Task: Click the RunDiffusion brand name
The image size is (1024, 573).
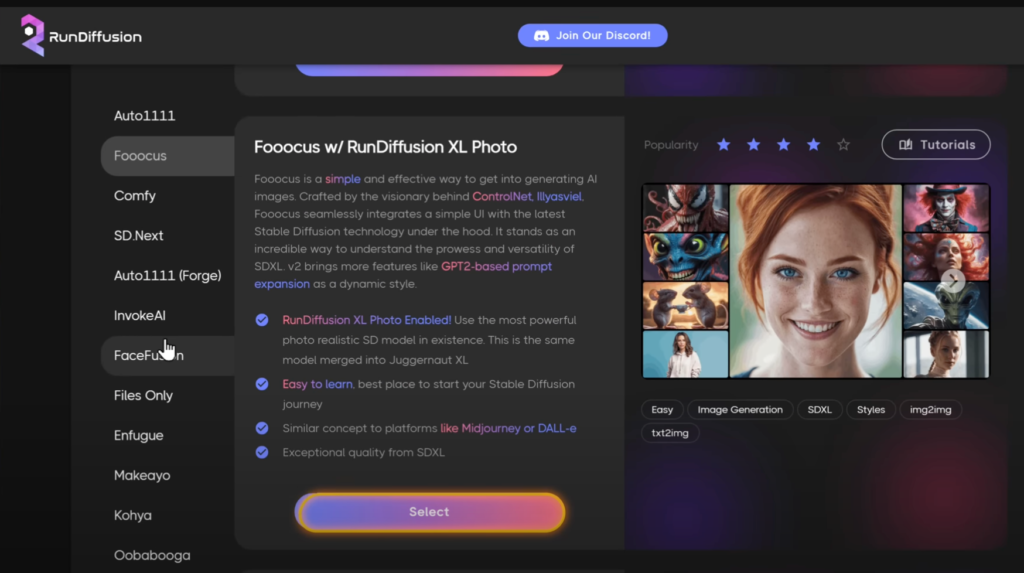Action: (95, 37)
